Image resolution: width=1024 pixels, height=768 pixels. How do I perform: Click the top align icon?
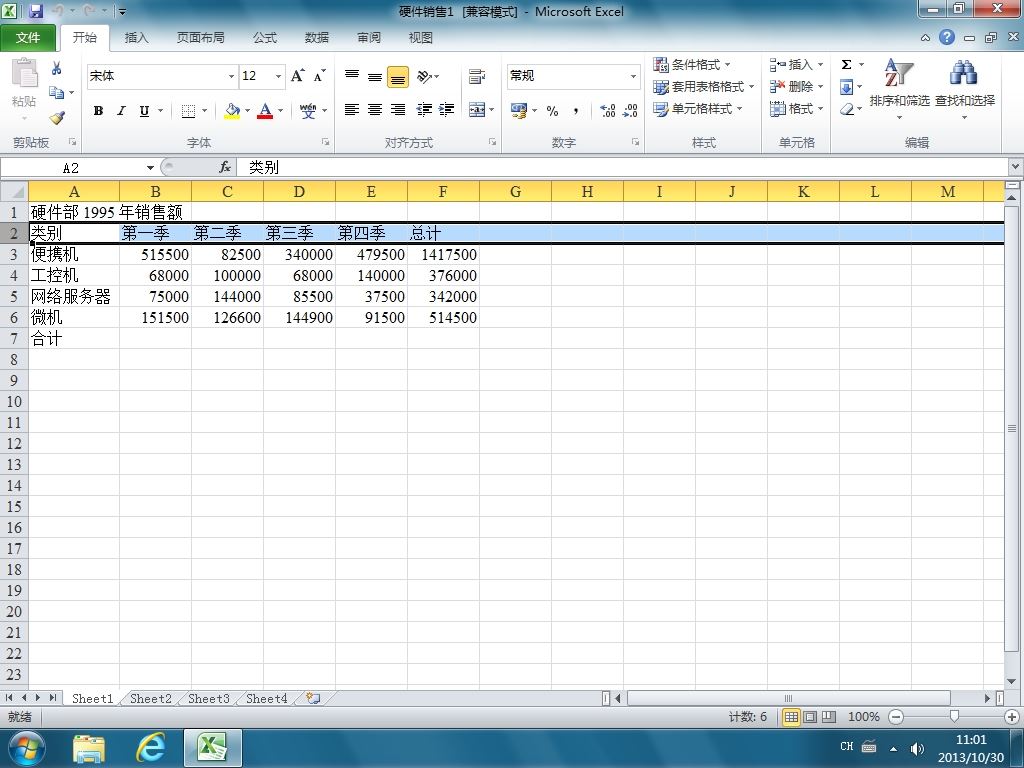(351, 76)
